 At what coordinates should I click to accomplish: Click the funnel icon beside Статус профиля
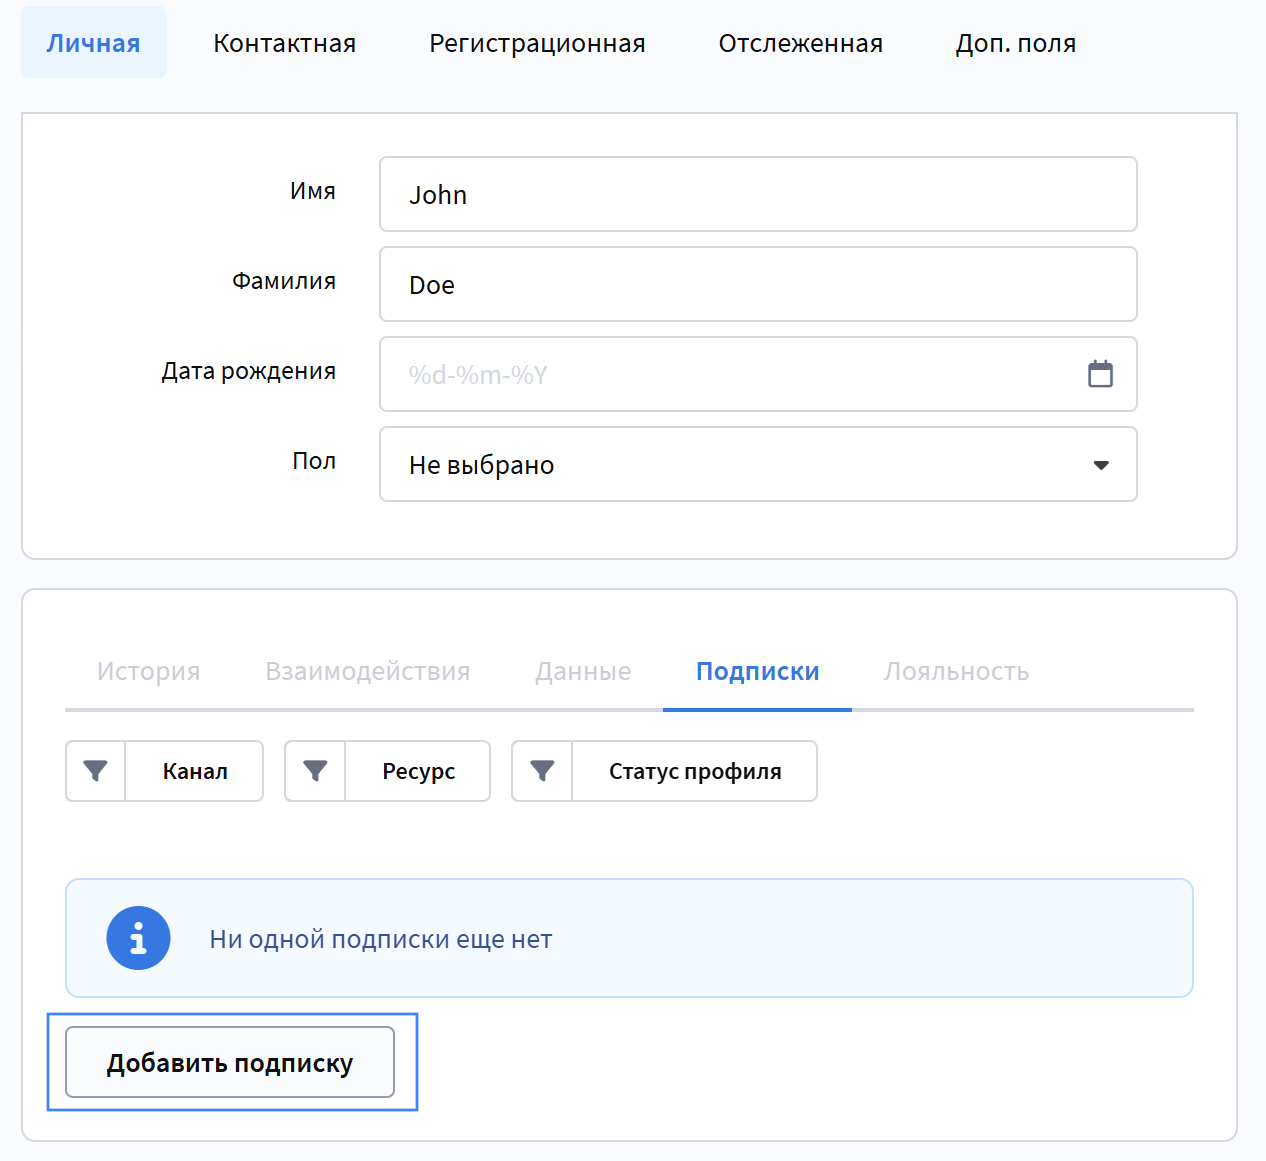tap(542, 771)
